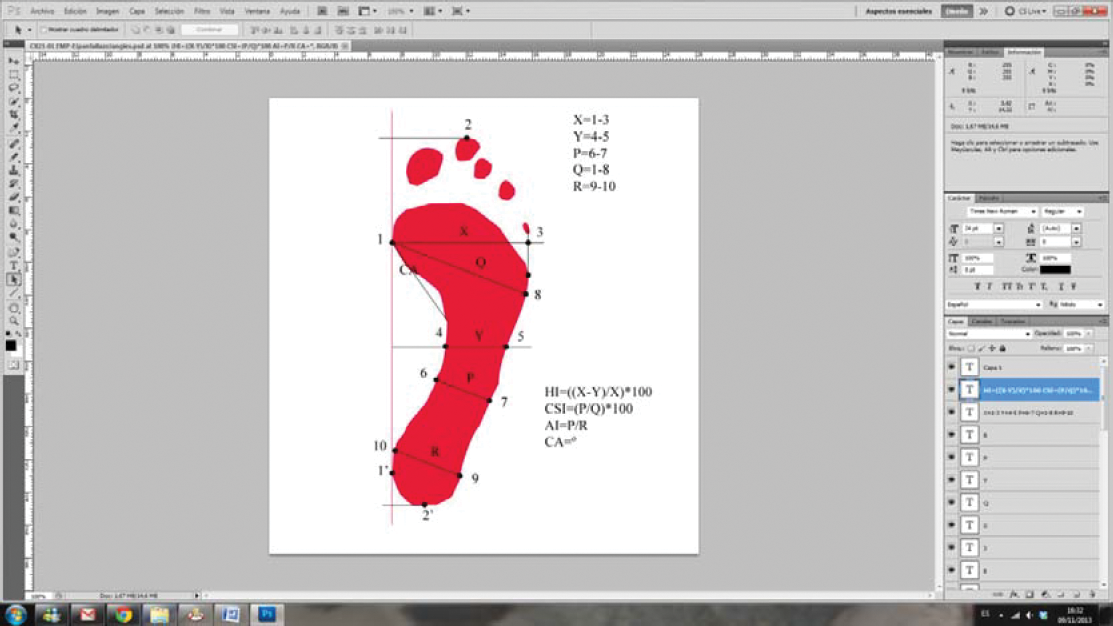Viewport: 1113px width, 626px height.
Task: Select the Crop tool
Action: point(13,115)
